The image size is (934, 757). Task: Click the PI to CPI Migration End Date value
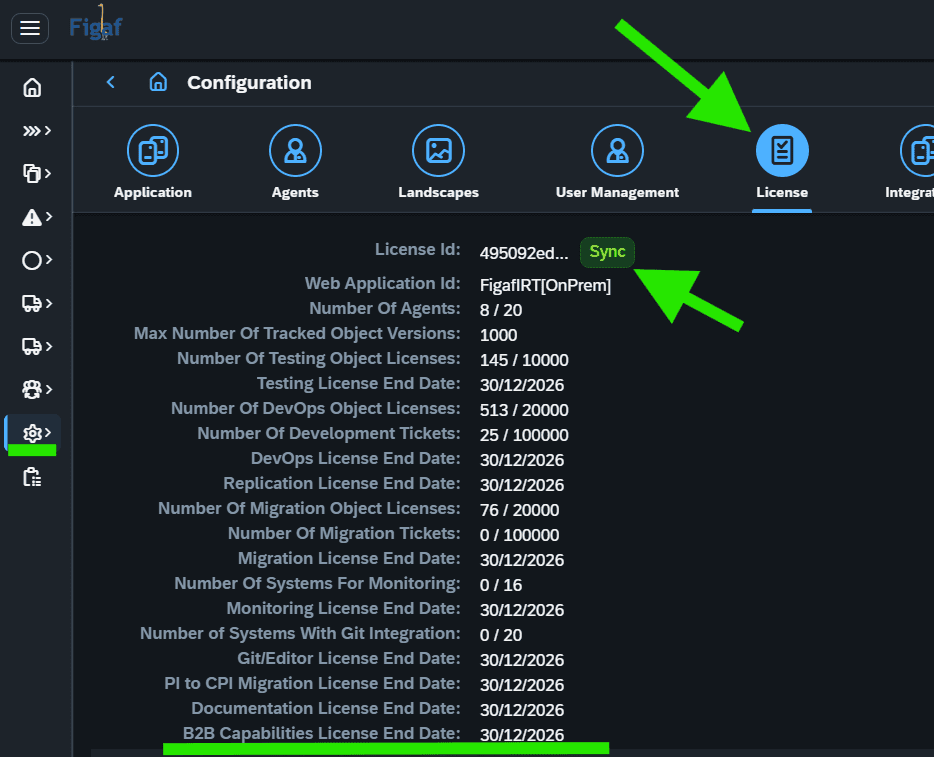tap(521, 686)
